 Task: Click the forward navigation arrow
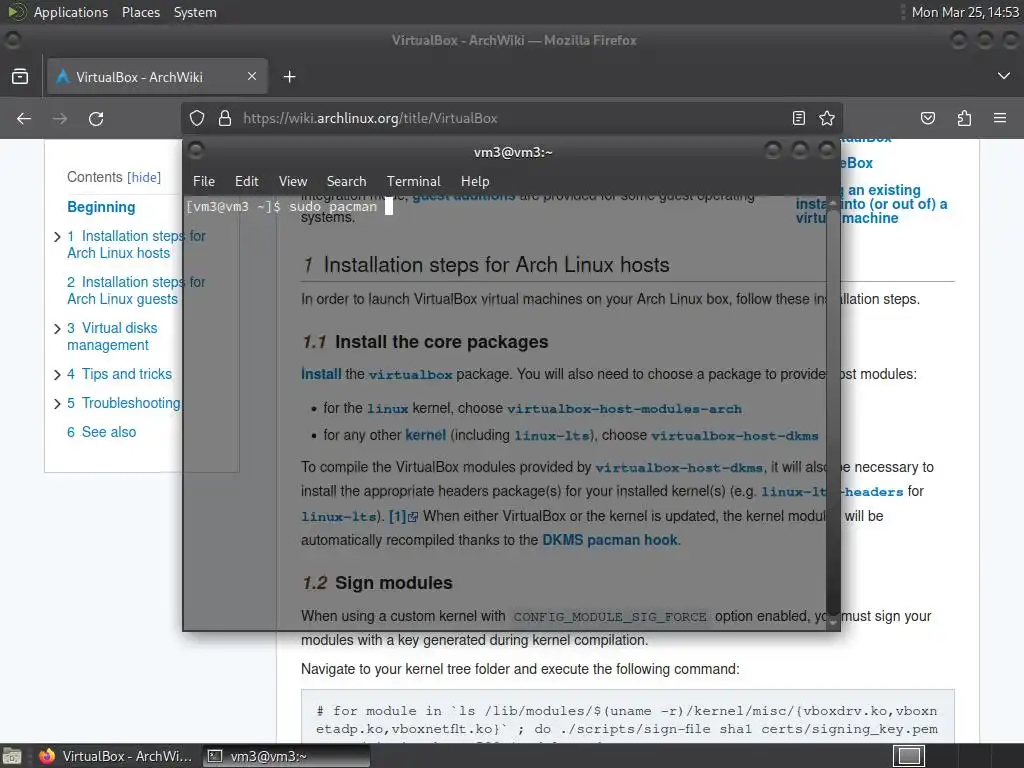click(x=60, y=118)
